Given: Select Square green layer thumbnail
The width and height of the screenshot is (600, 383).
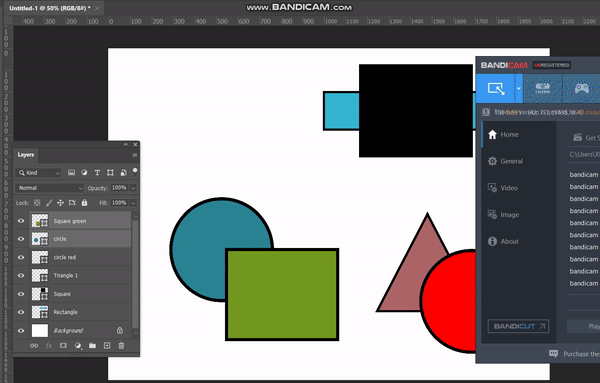Looking at the screenshot, I should (40, 221).
